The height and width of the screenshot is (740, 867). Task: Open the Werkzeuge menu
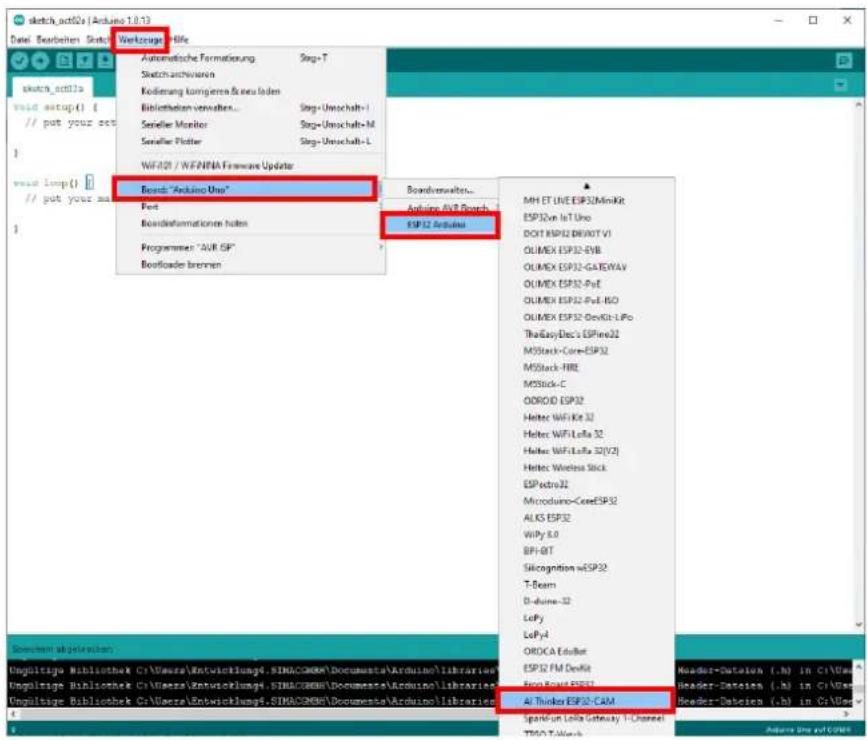(x=140, y=40)
